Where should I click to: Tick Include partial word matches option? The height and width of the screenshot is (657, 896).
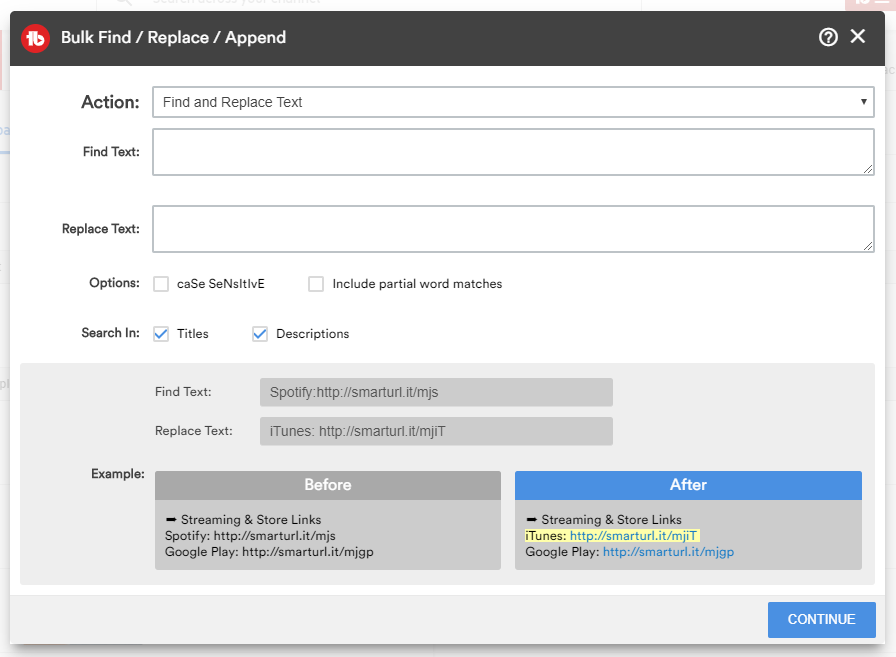[x=316, y=284]
